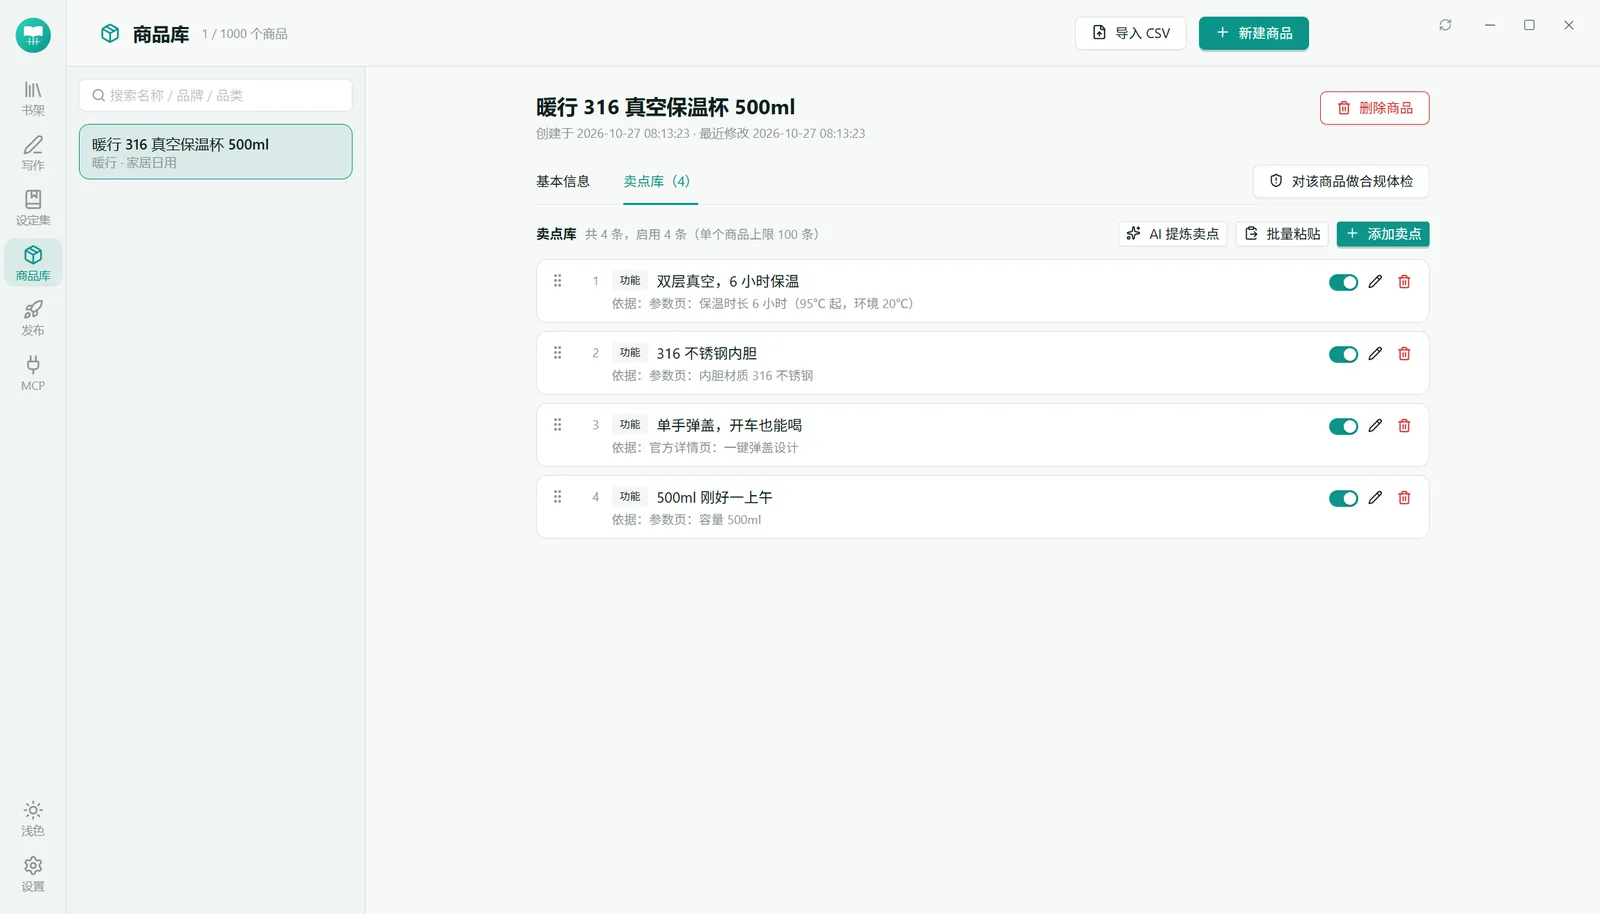Open the 发布 publish rocket icon
Screen dimensions: 1600x914
point(33,318)
